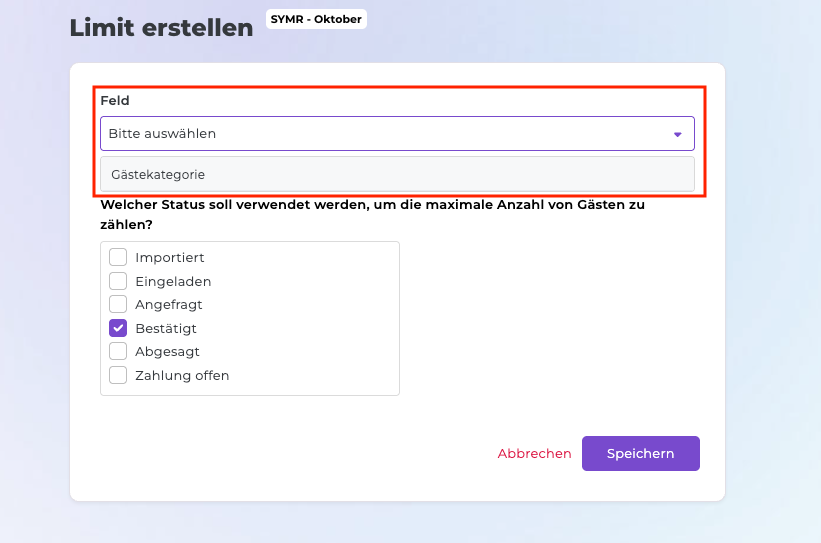
Task: Click the 'Abgesagt' label text
Action: point(168,351)
